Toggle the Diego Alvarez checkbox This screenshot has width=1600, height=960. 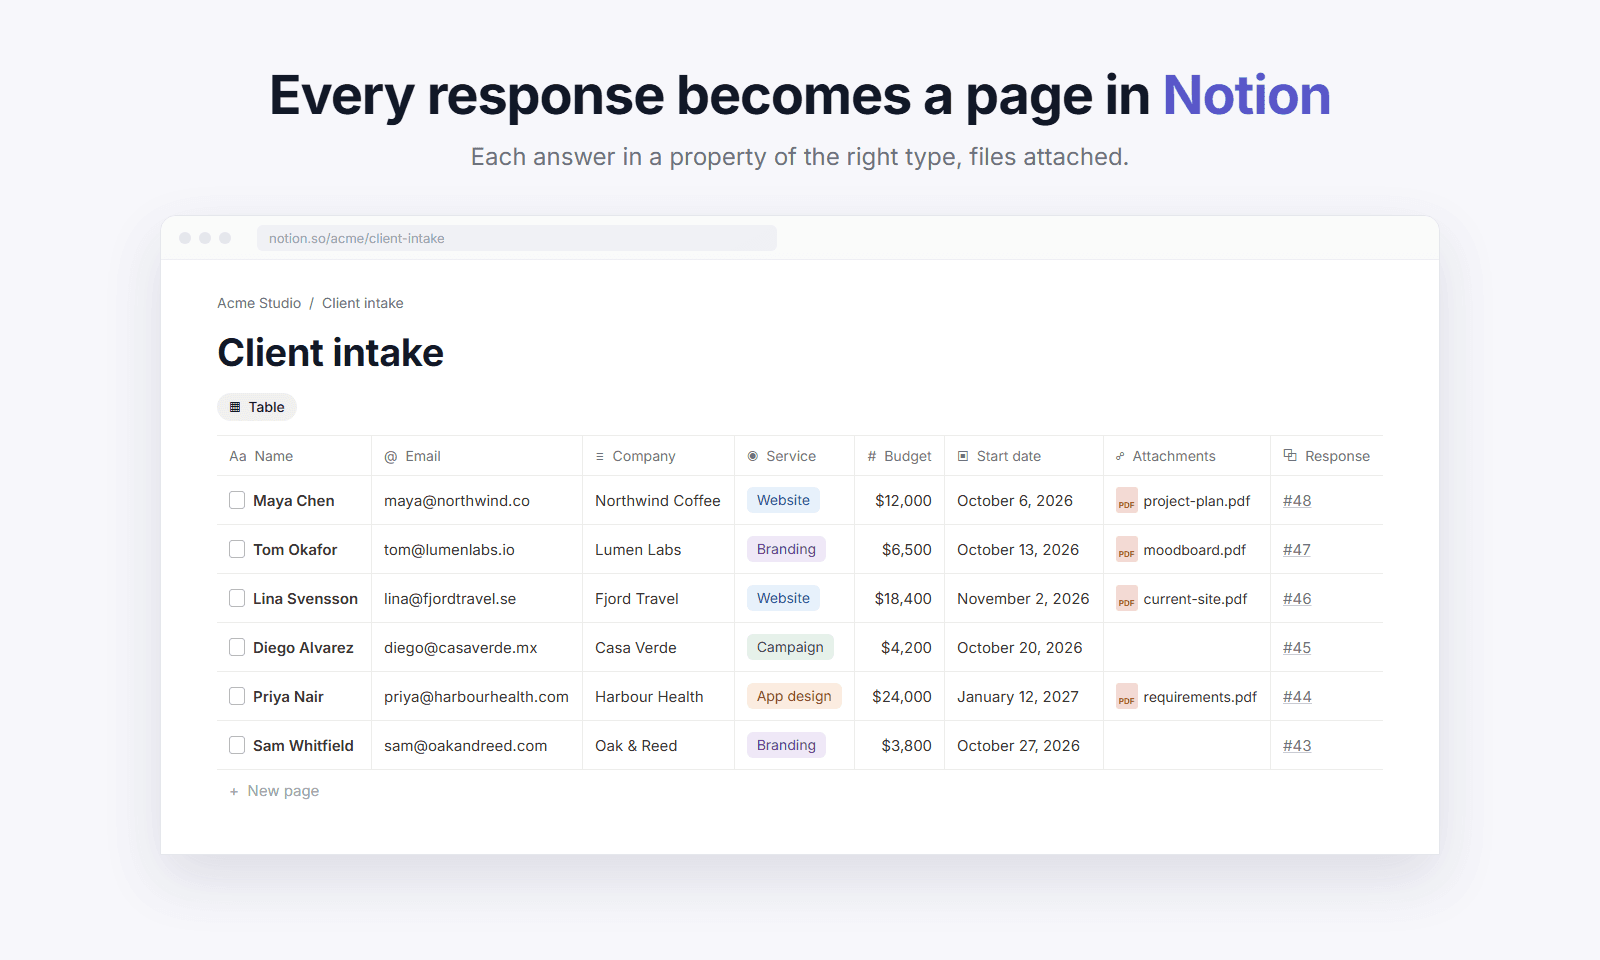(237, 647)
